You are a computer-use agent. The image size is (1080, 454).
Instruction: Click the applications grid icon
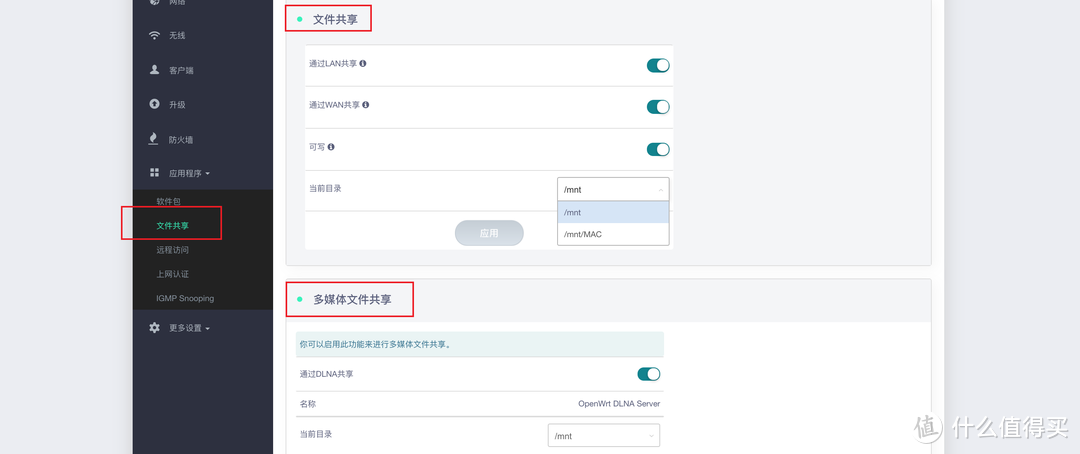click(154, 173)
